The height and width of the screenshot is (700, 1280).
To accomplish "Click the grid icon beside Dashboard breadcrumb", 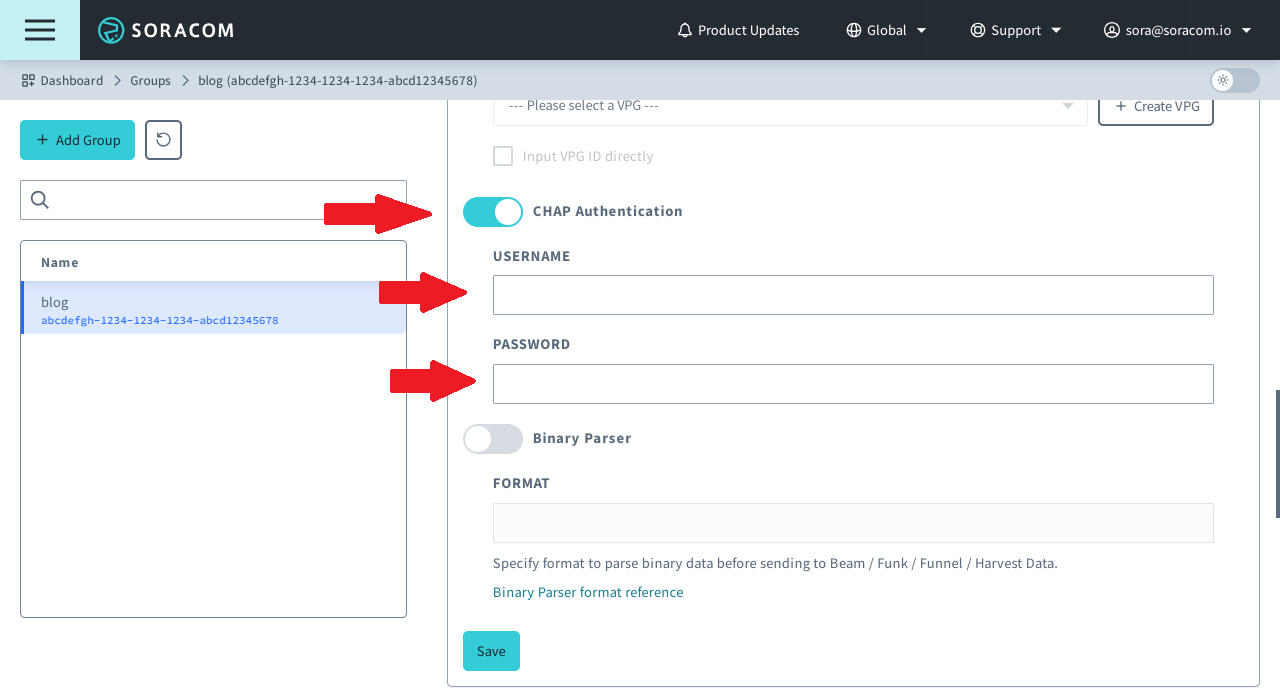I will (27, 79).
